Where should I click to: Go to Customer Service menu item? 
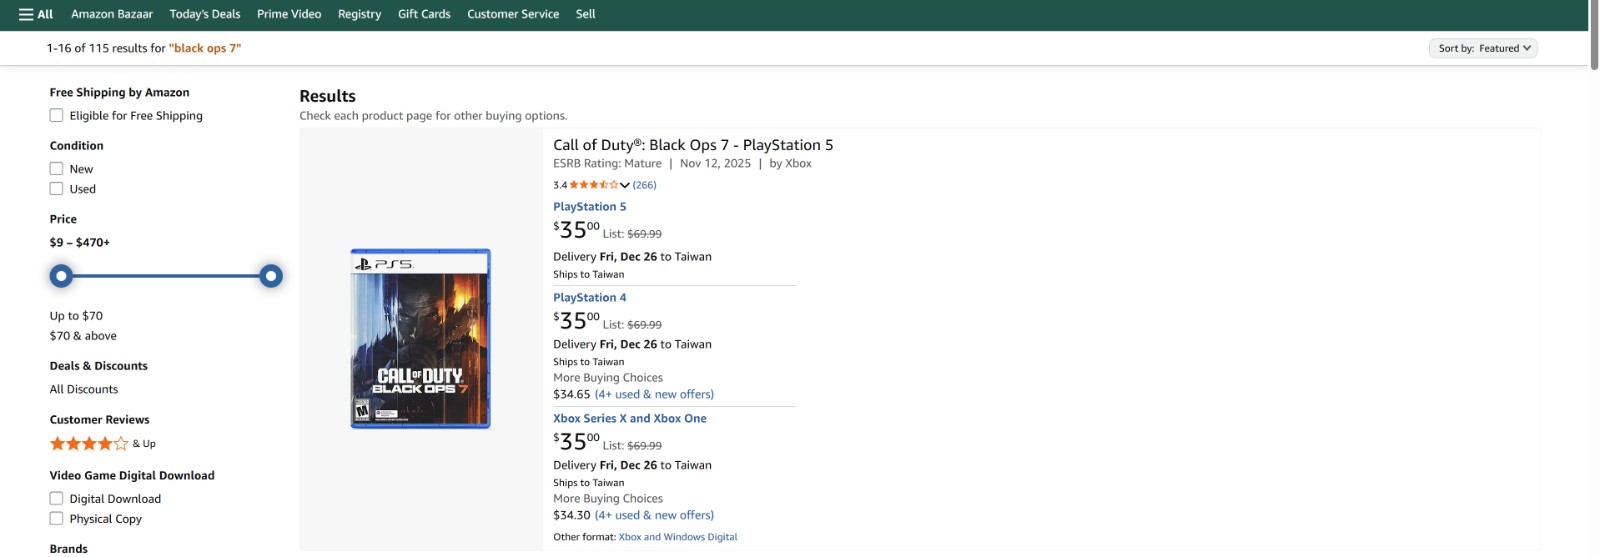pyautogui.click(x=513, y=14)
